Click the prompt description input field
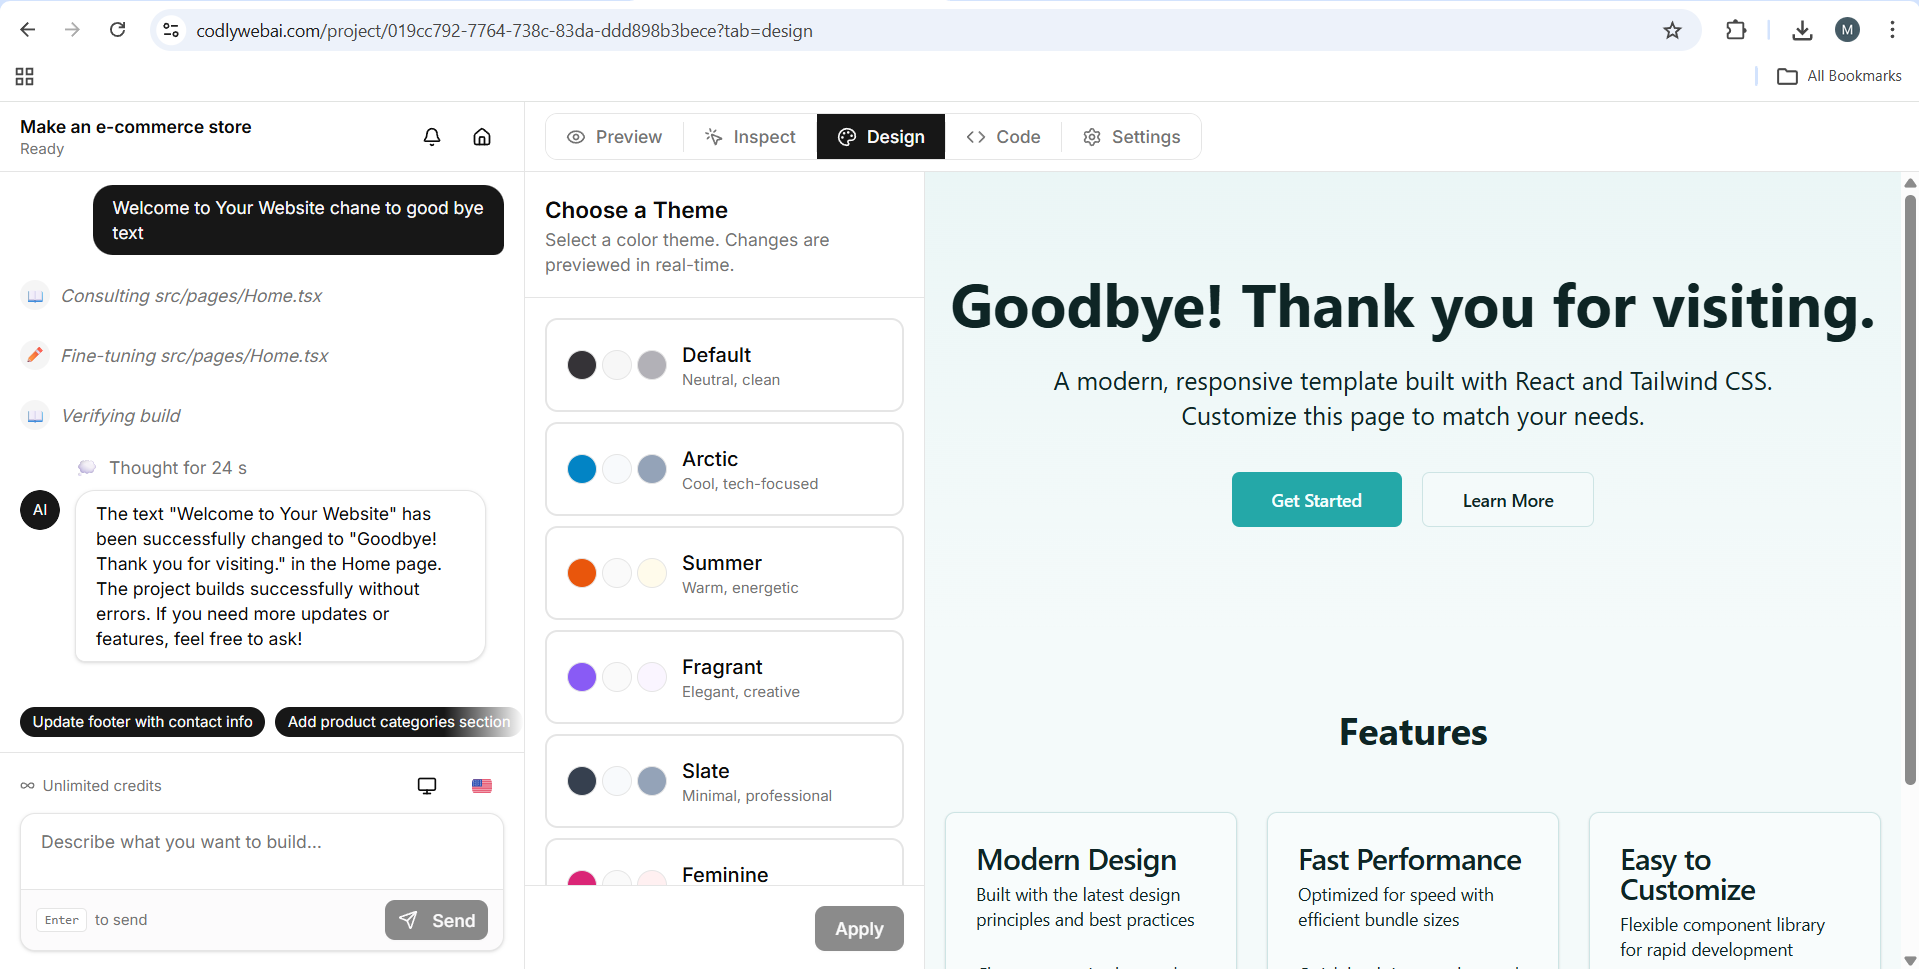This screenshot has height=969, width=1919. pos(262,843)
